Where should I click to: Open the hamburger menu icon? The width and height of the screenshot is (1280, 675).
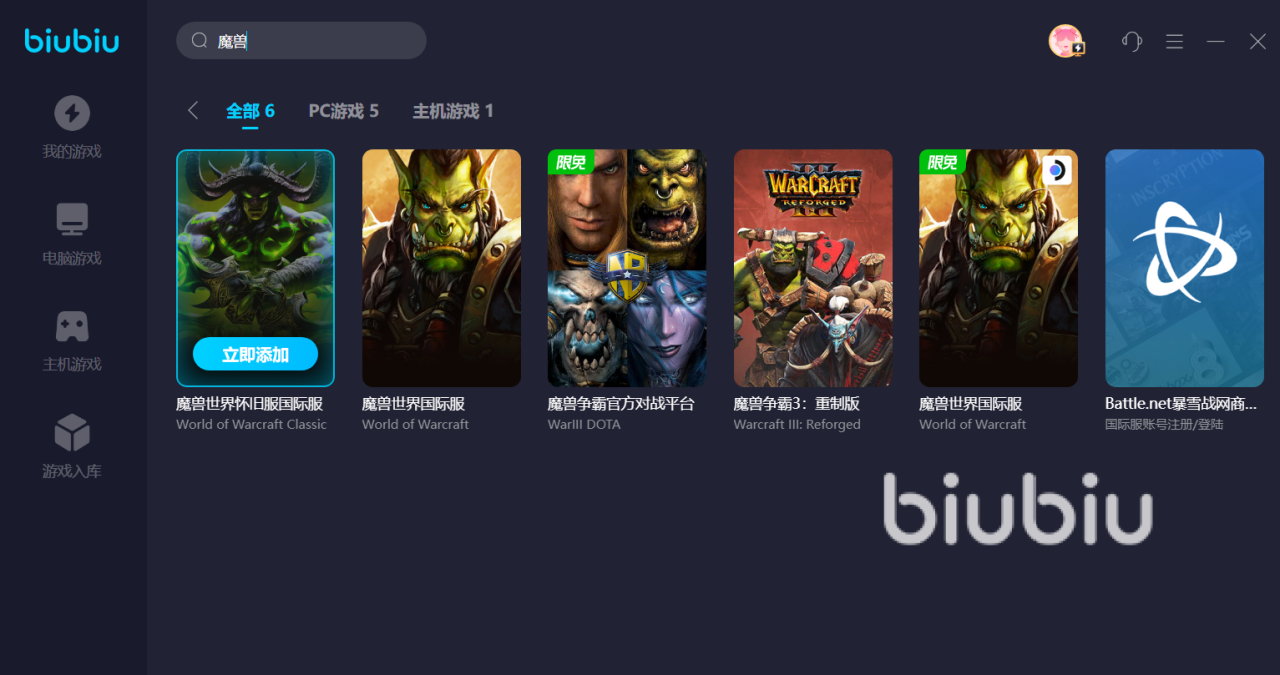coord(1175,41)
